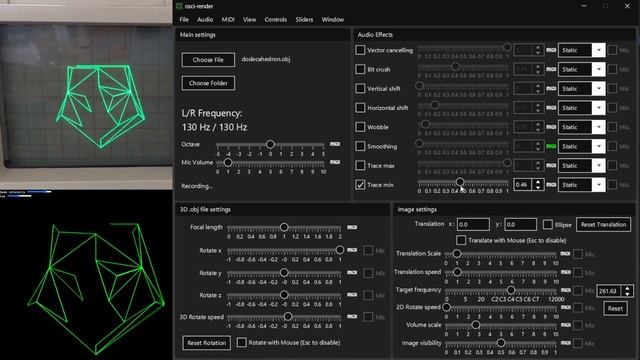The height and width of the screenshot is (360, 640).
Task: Click the Trace min slider handle
Action: coord(460,182)
